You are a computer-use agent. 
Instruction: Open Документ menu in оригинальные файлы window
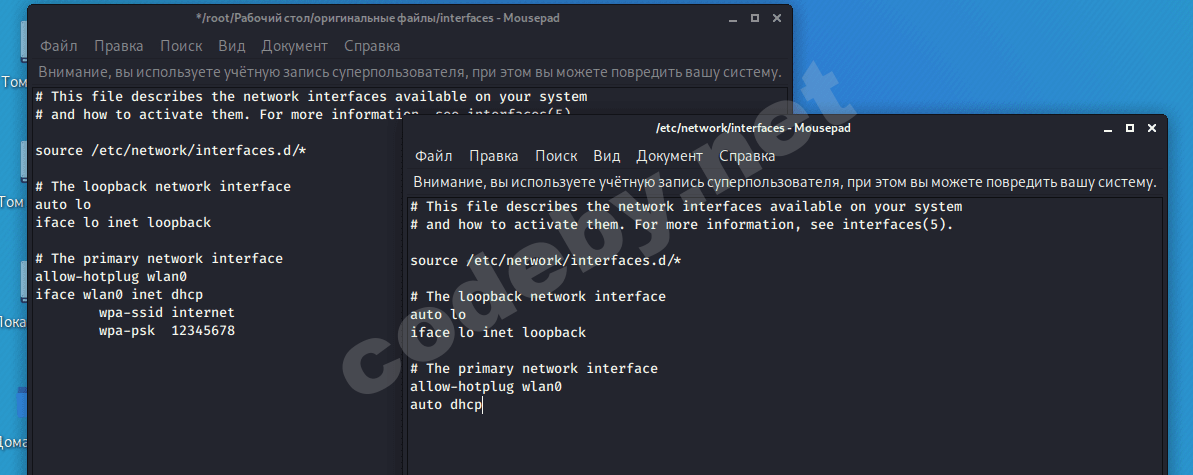point(294,46)
